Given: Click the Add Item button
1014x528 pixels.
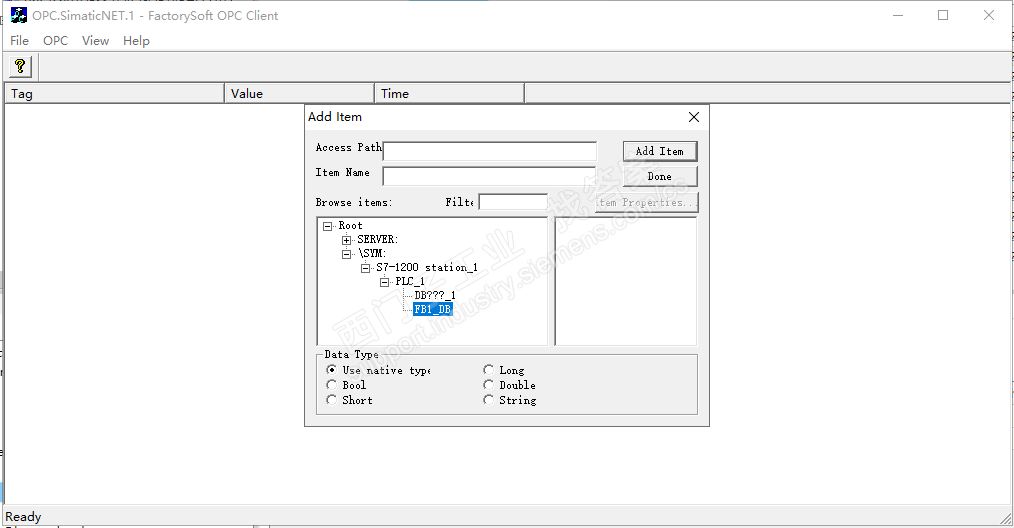Looking at the screenshot, I should point(660,151).
